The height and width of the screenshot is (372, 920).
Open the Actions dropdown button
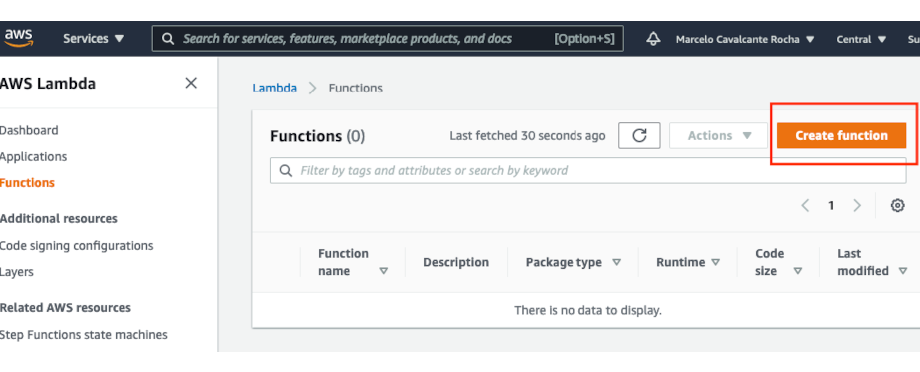pos(719,136)
